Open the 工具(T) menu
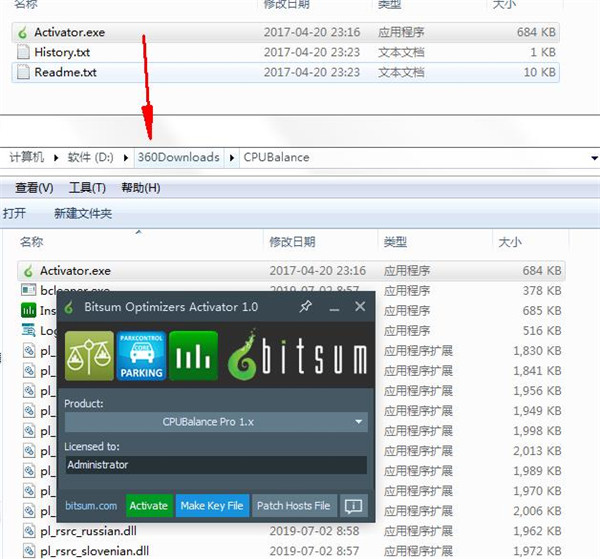This screenshot has height=559, width=600. point(87,188)
